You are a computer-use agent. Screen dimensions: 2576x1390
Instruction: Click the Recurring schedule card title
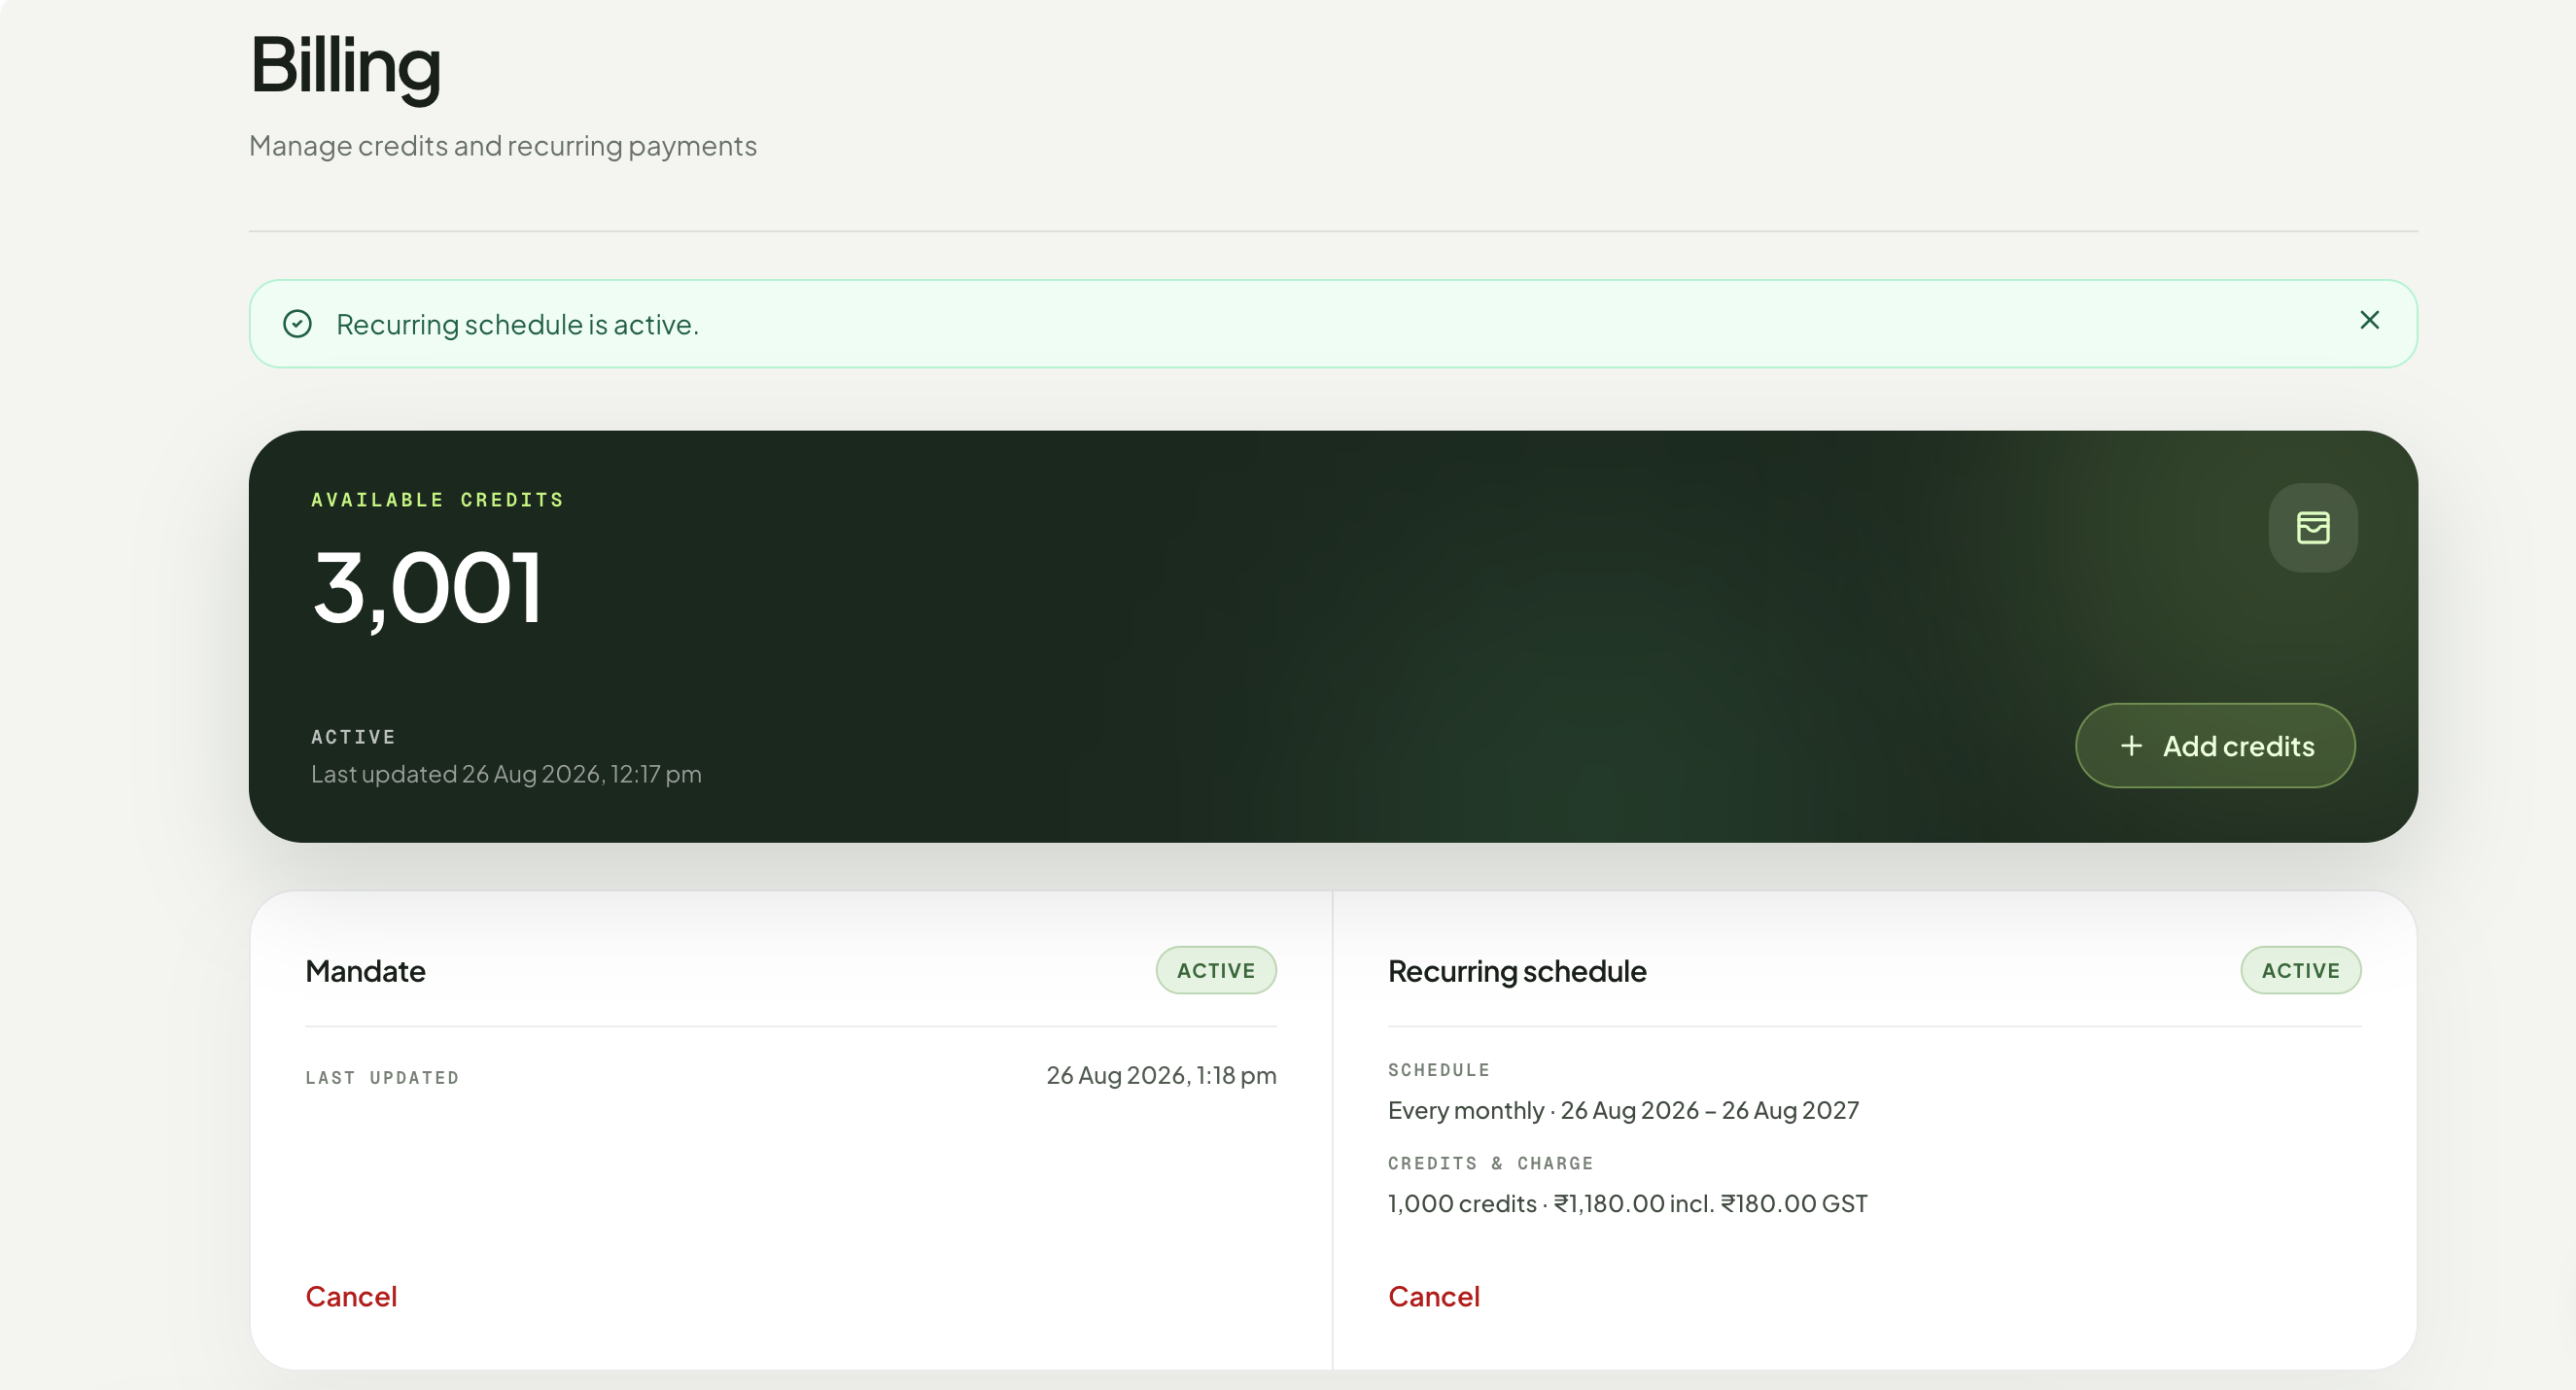(1517, 971)
